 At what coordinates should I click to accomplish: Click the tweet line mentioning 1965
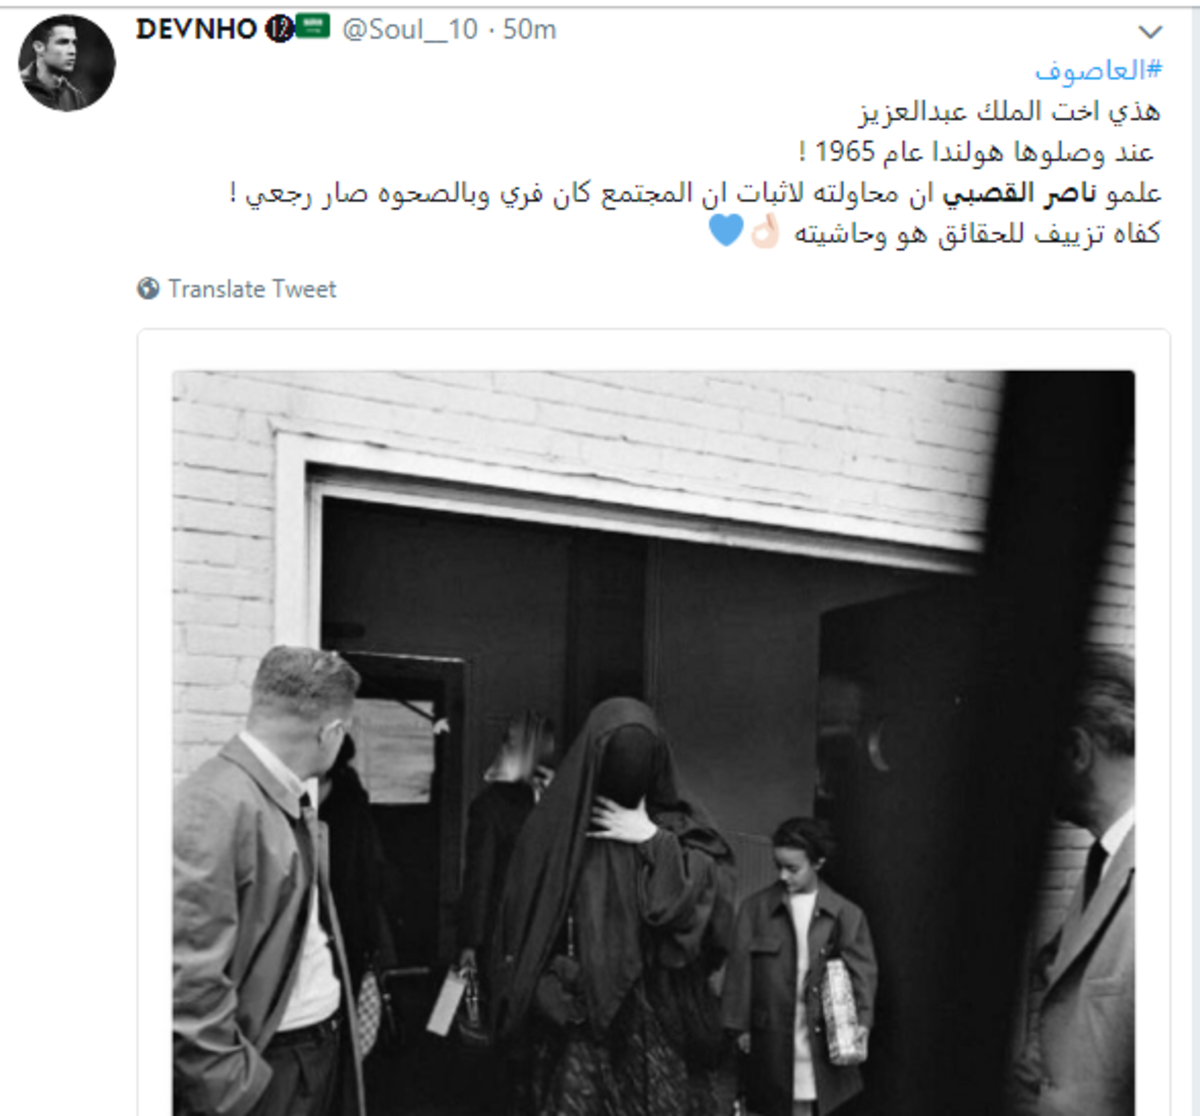977,151
